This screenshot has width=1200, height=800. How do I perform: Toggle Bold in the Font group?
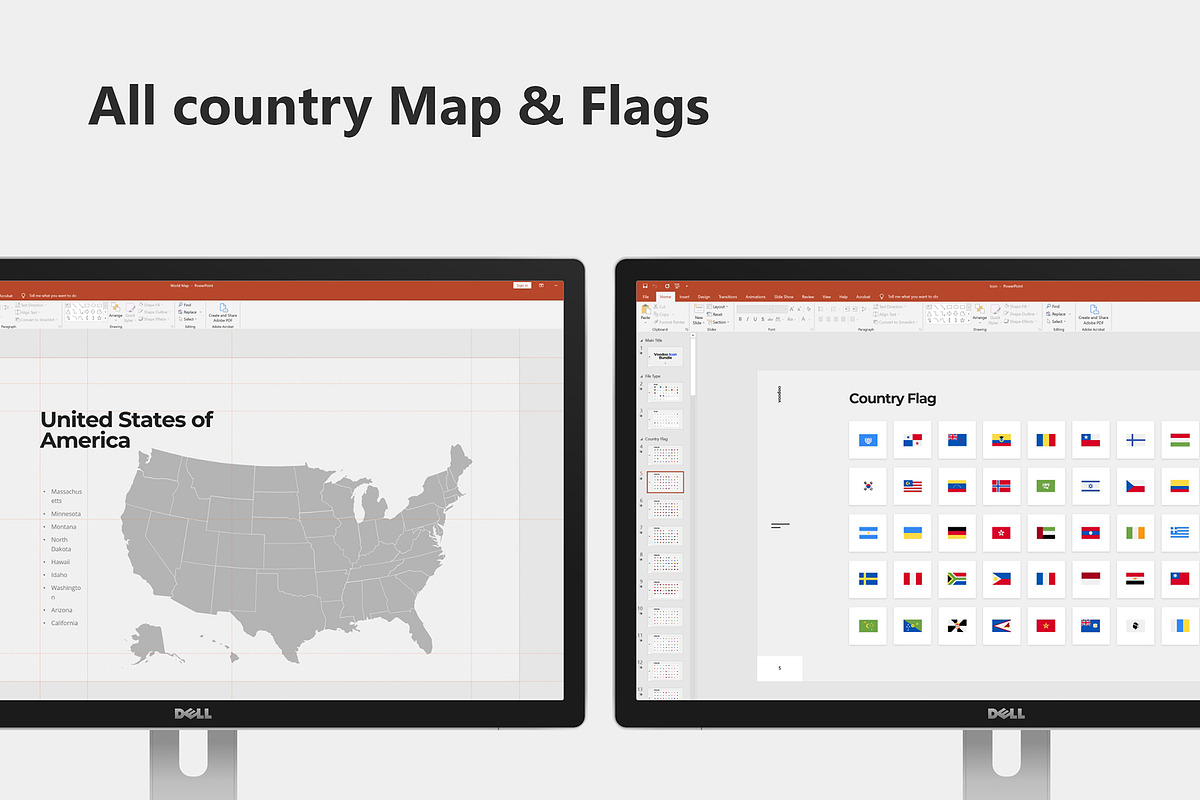[740, 319]
